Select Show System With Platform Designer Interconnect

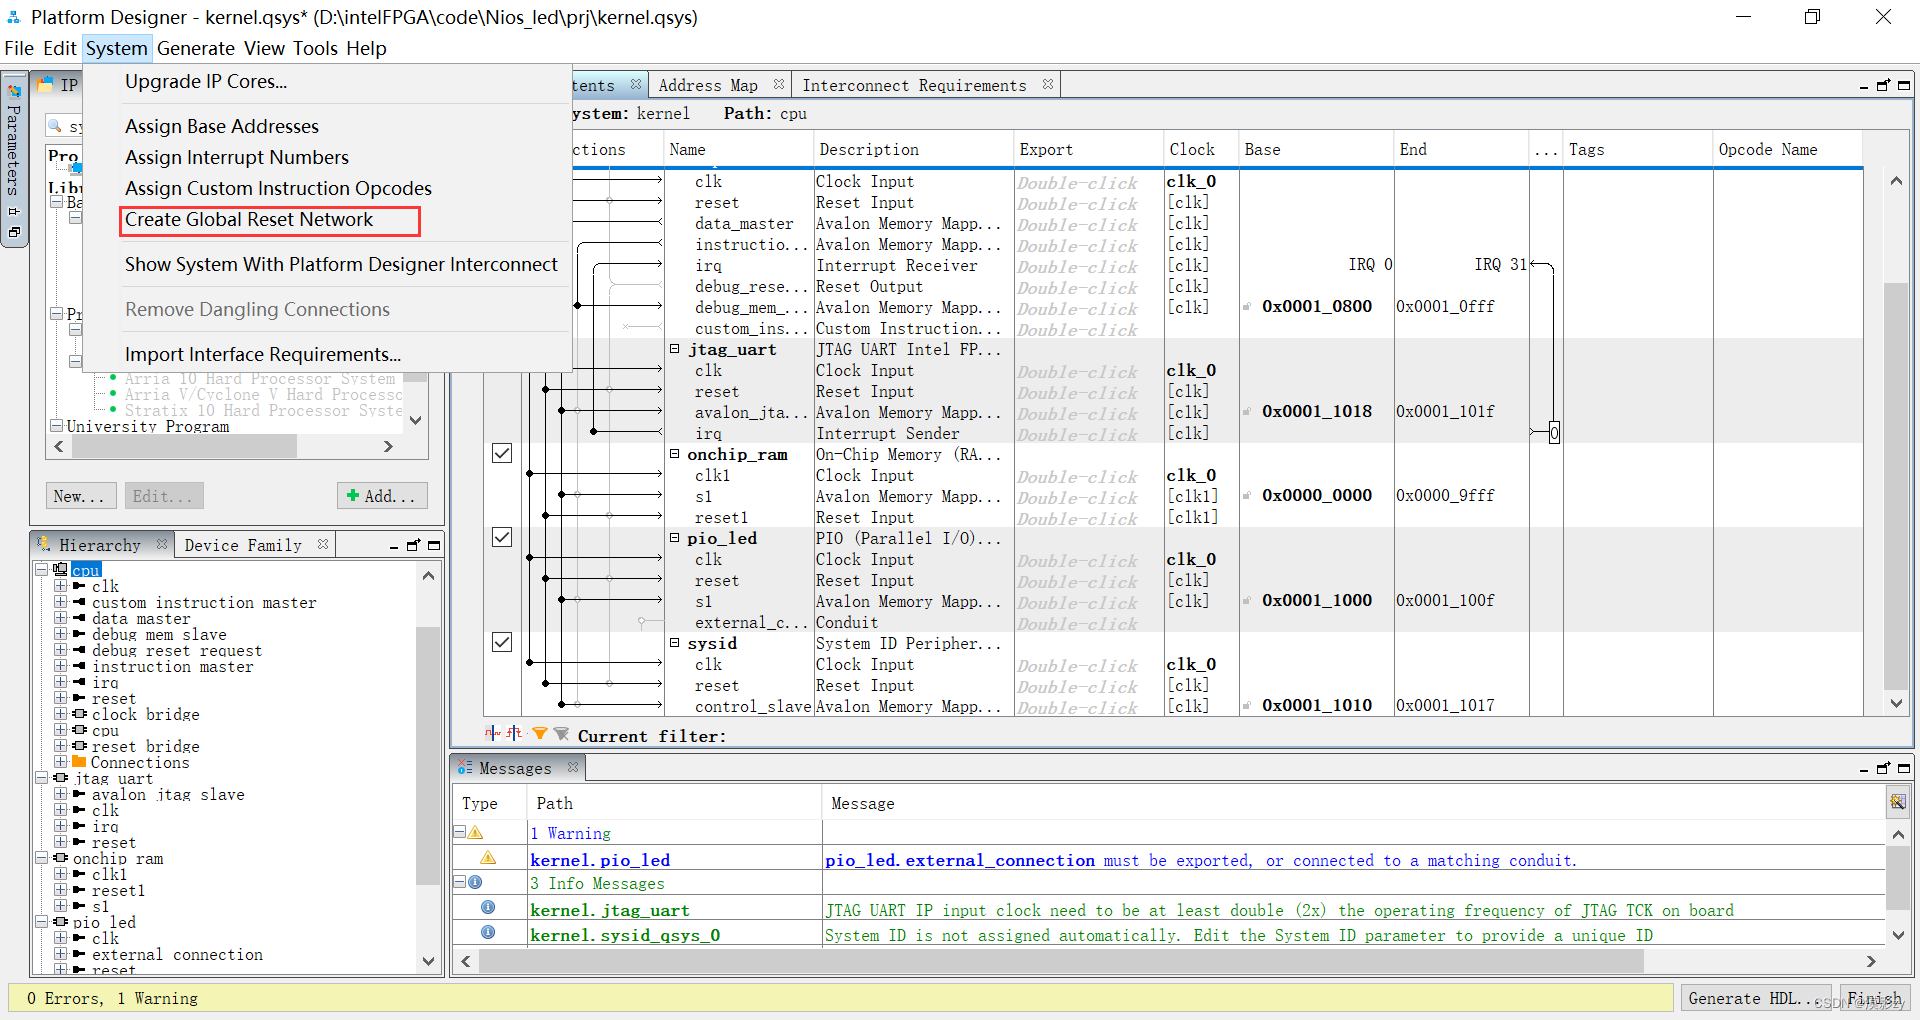click(341, 264)
